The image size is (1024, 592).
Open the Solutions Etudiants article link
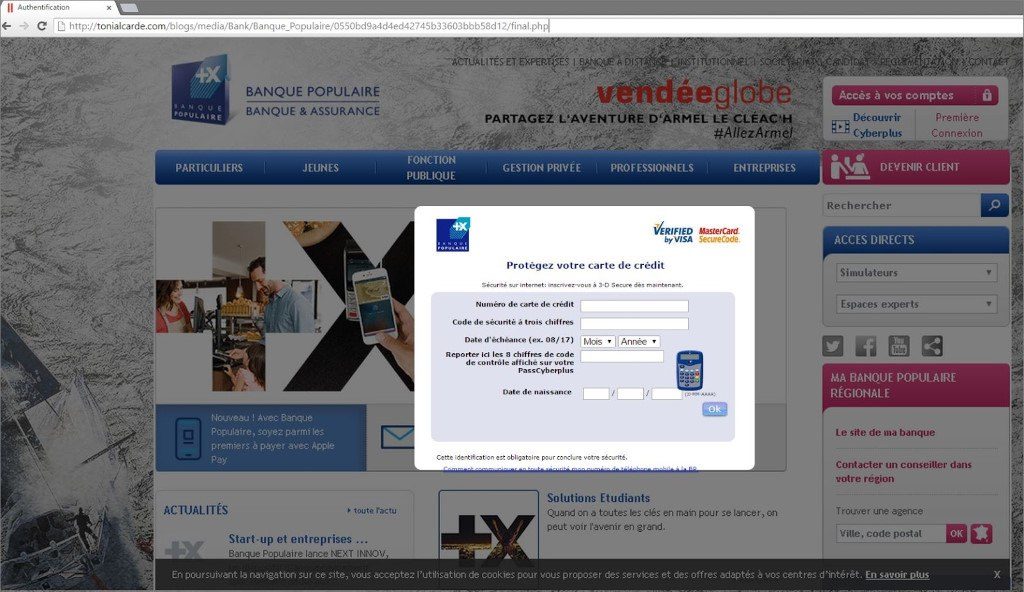coord(598,498)
